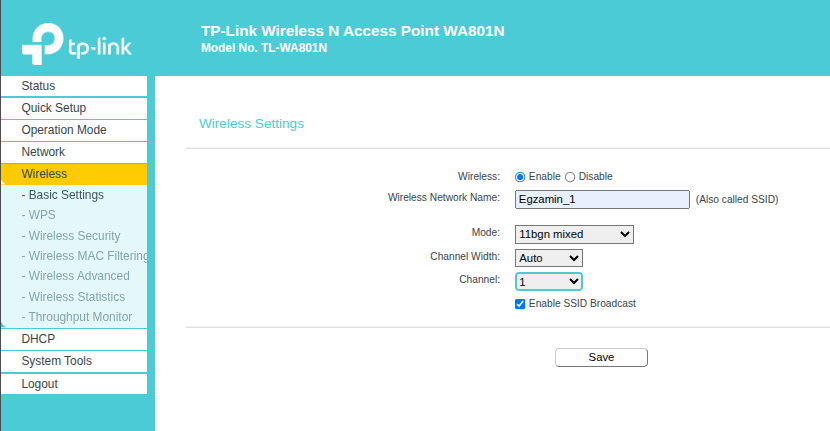
Task: Select the Disable wireless radio button
Action: point(570,177)
